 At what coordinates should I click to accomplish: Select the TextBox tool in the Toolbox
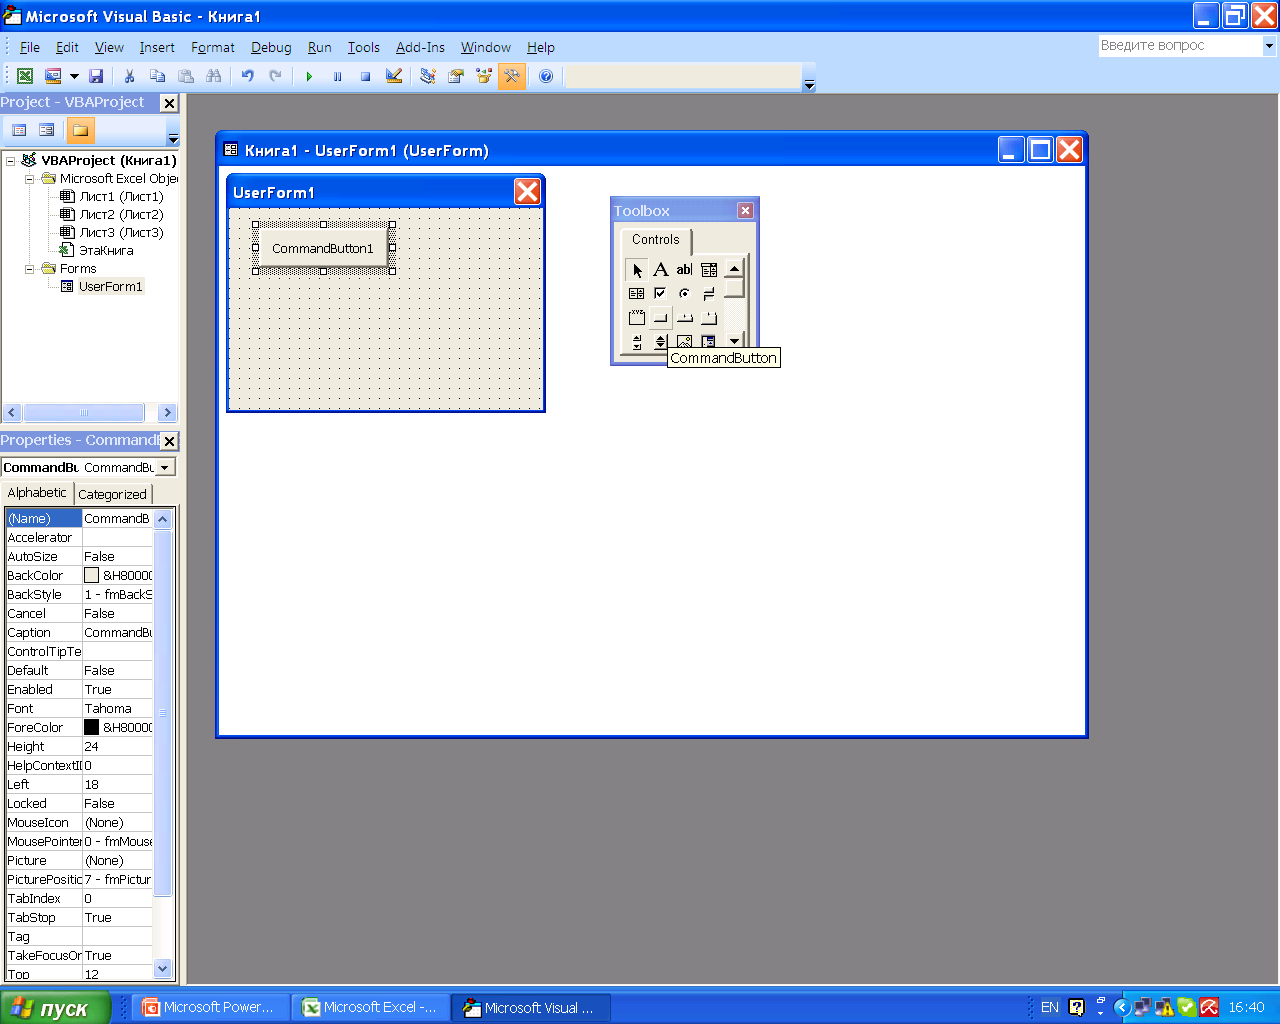point(684,270)
